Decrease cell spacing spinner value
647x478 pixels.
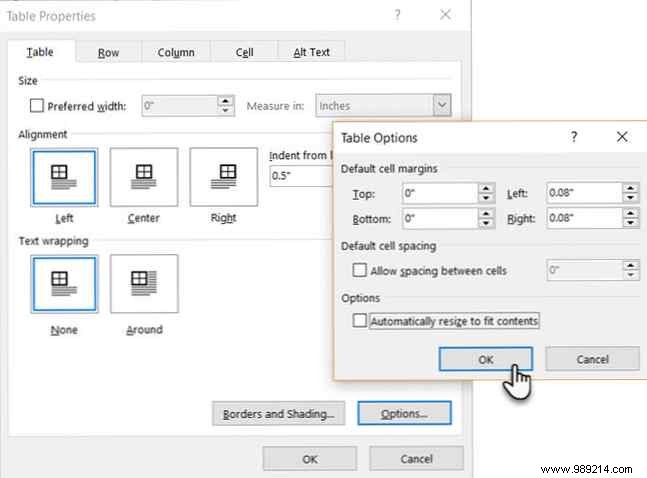tap(630, 275)
